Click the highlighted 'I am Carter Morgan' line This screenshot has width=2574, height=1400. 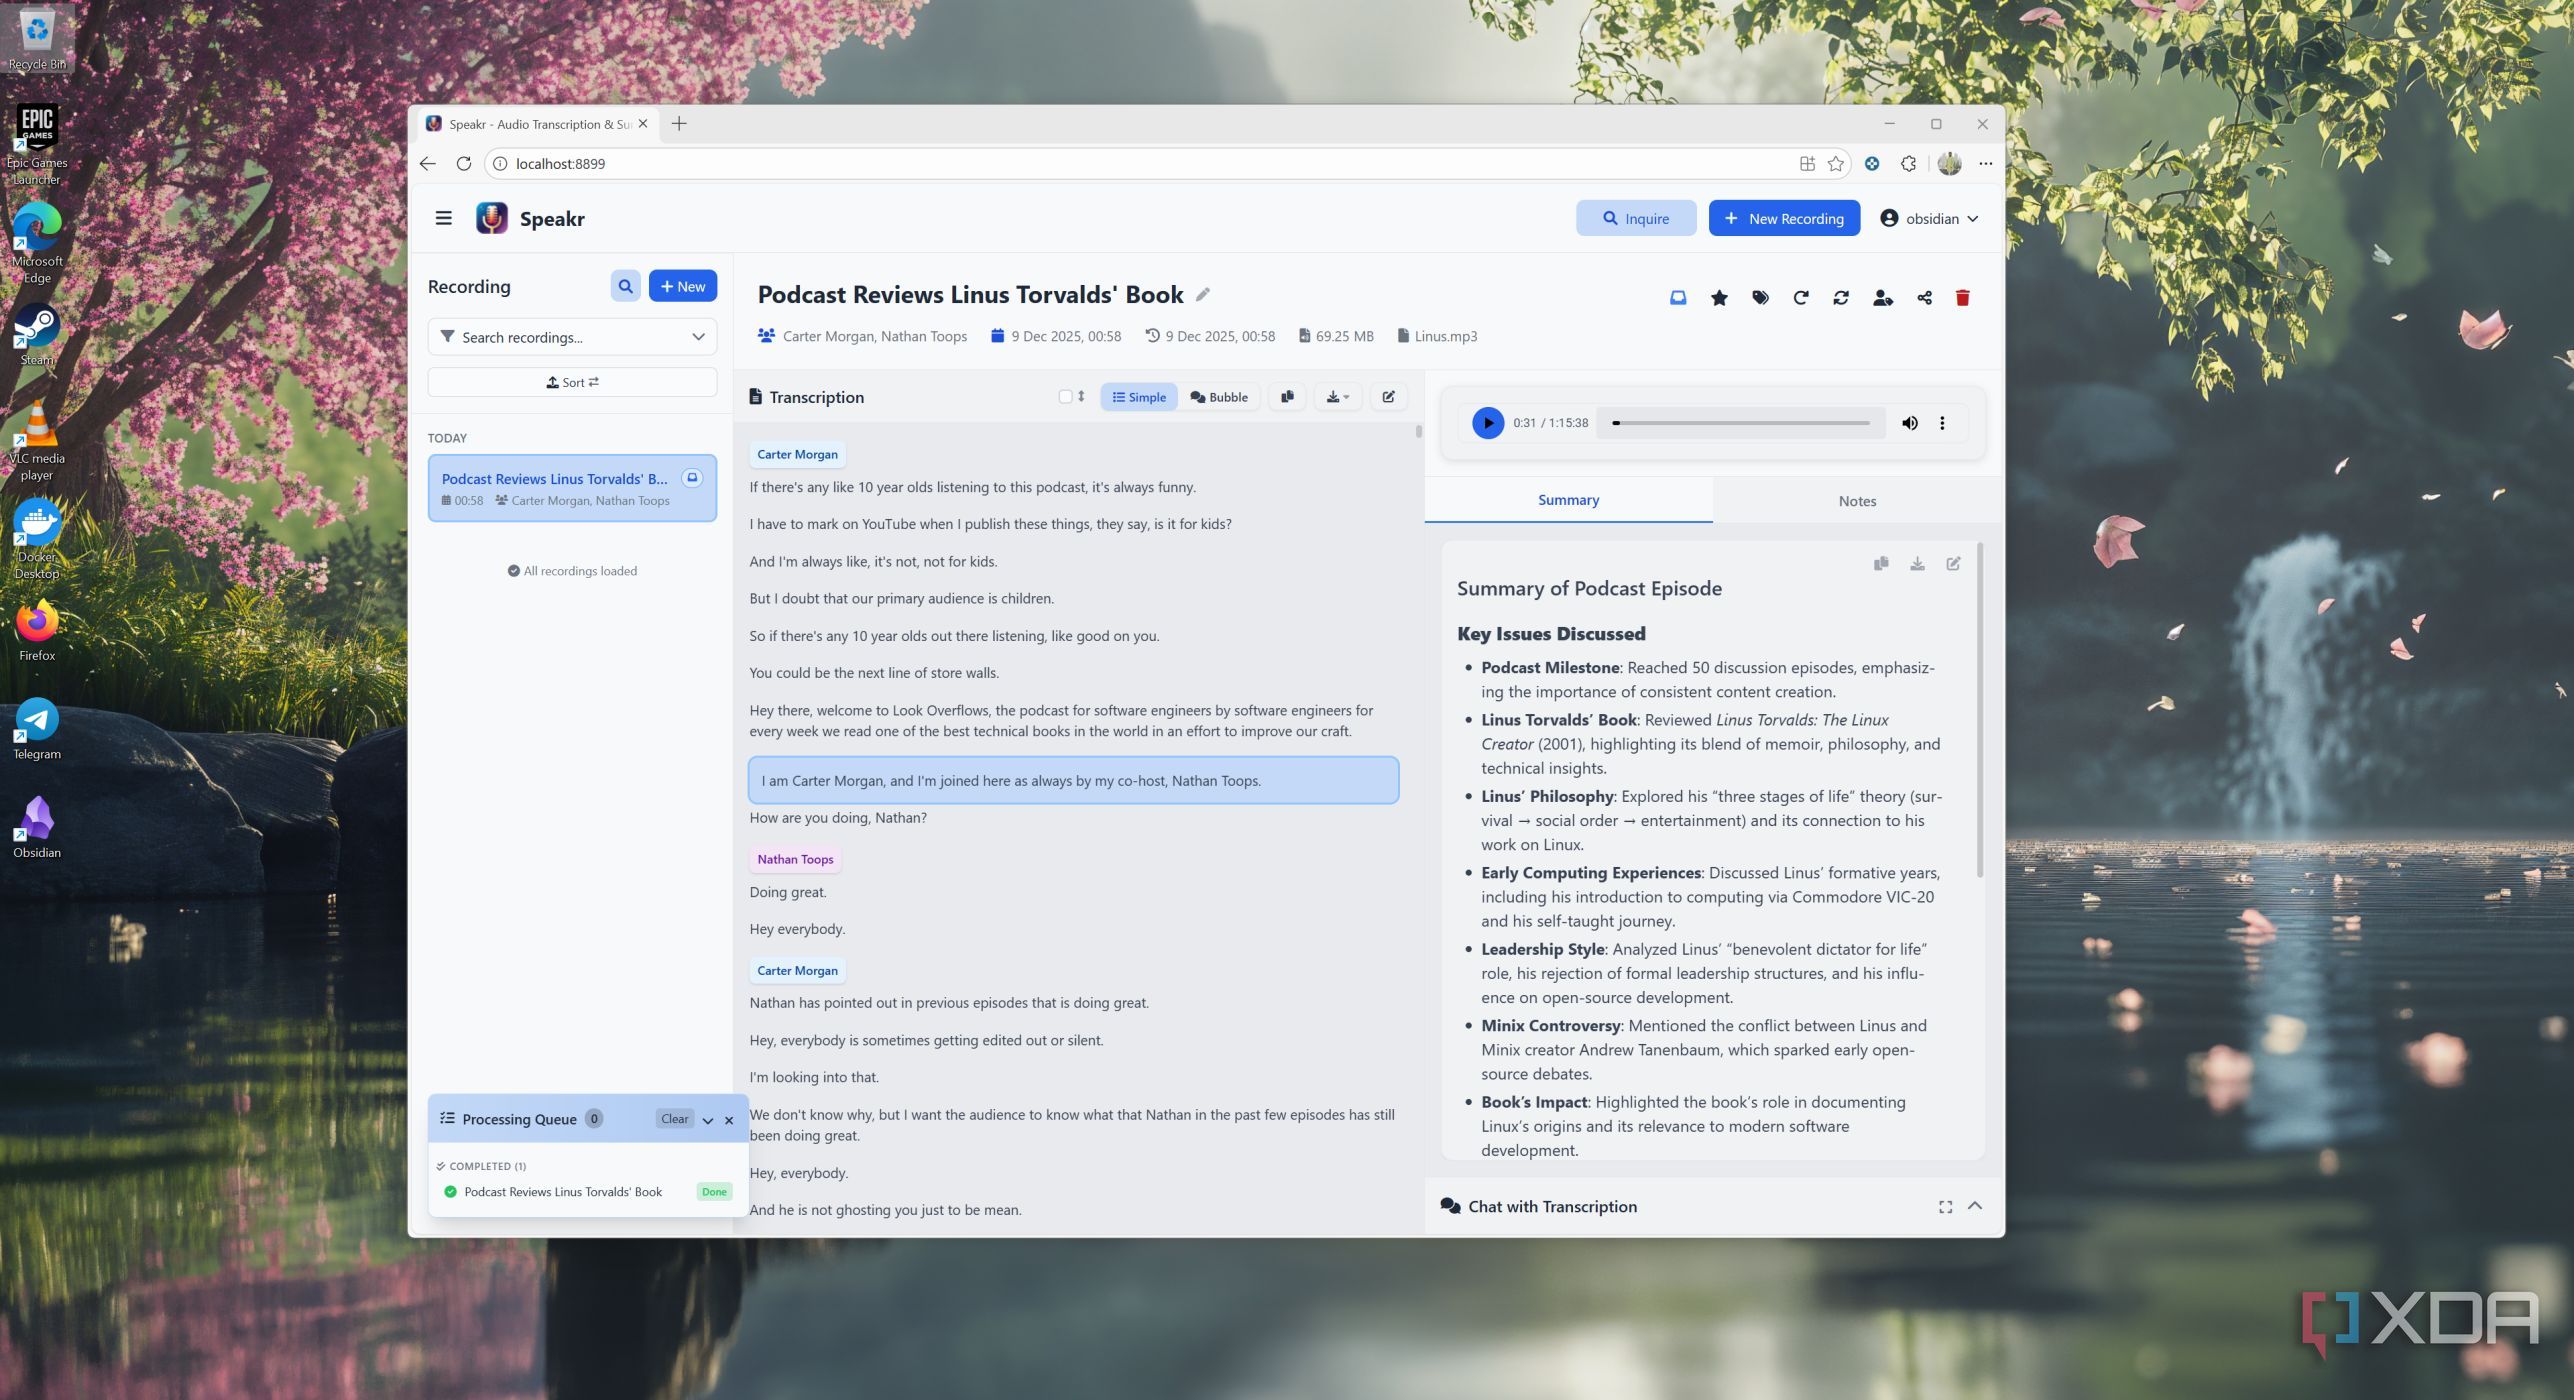pos(1073,780)
